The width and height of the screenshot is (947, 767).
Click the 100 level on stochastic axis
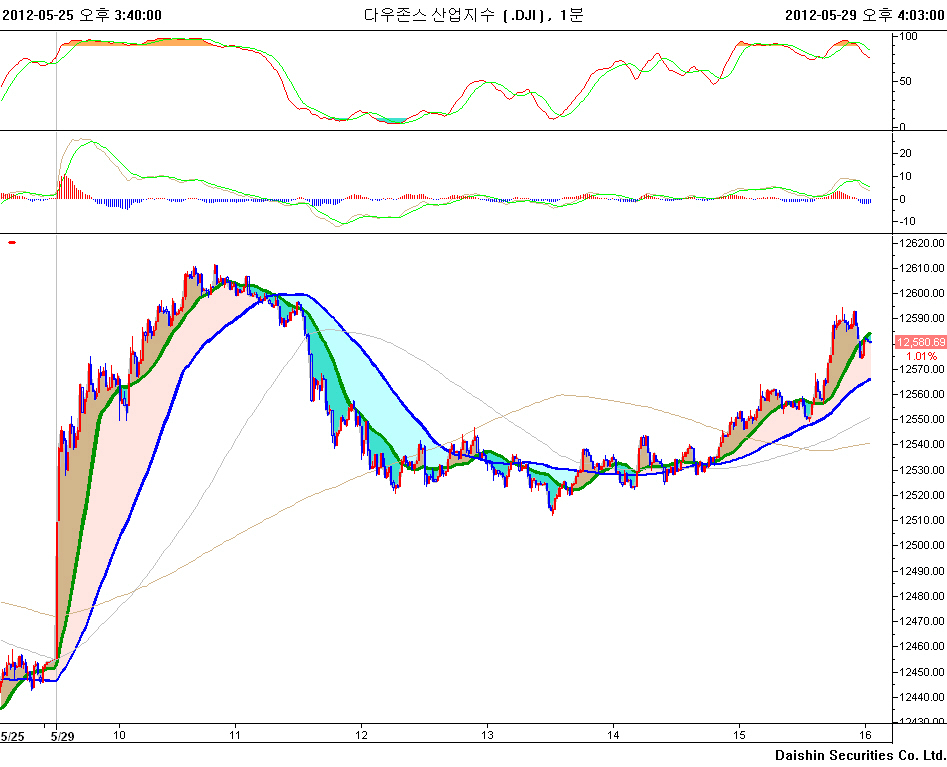909,36
